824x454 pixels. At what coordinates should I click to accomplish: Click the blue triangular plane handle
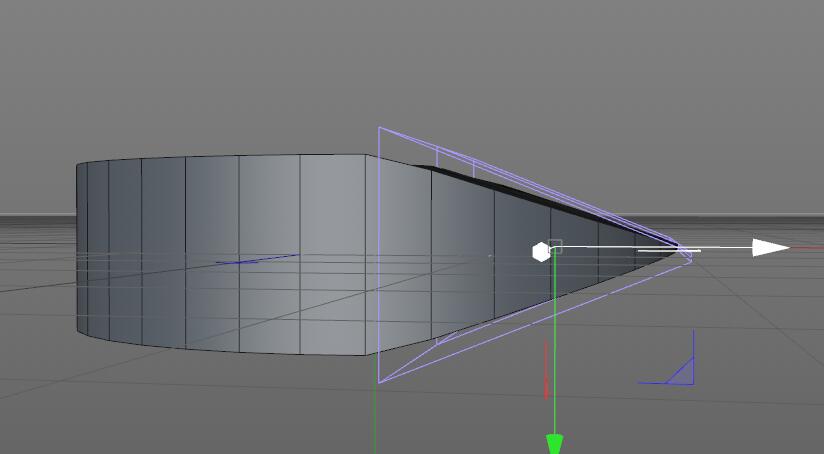point(680,371)
